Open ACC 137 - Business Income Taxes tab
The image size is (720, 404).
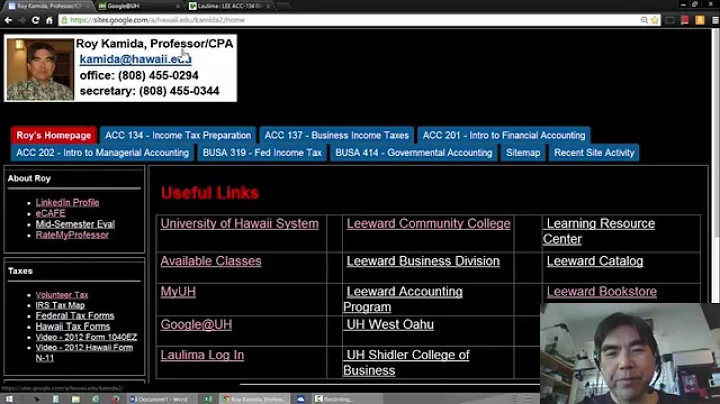pyautogui.click(x=337, y=135)
